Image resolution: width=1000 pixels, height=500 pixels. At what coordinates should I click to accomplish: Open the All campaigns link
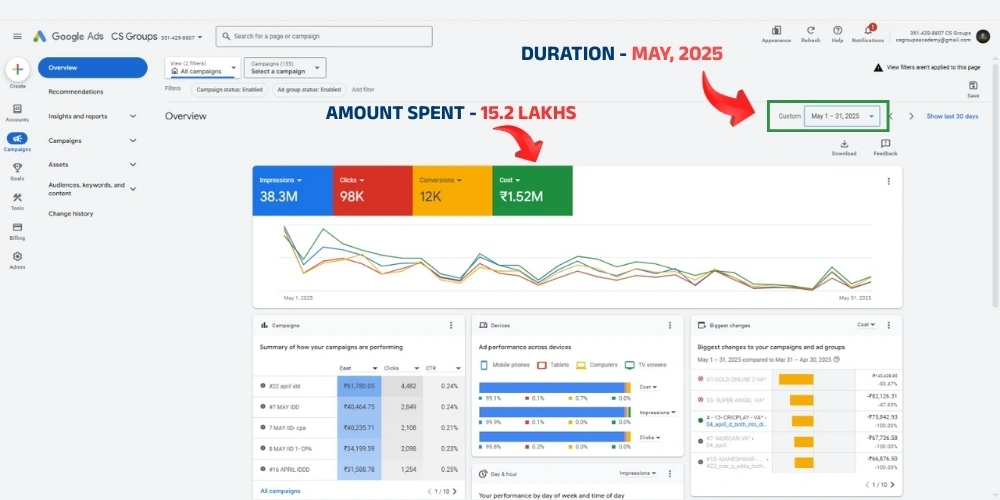(x=278, y=491)
